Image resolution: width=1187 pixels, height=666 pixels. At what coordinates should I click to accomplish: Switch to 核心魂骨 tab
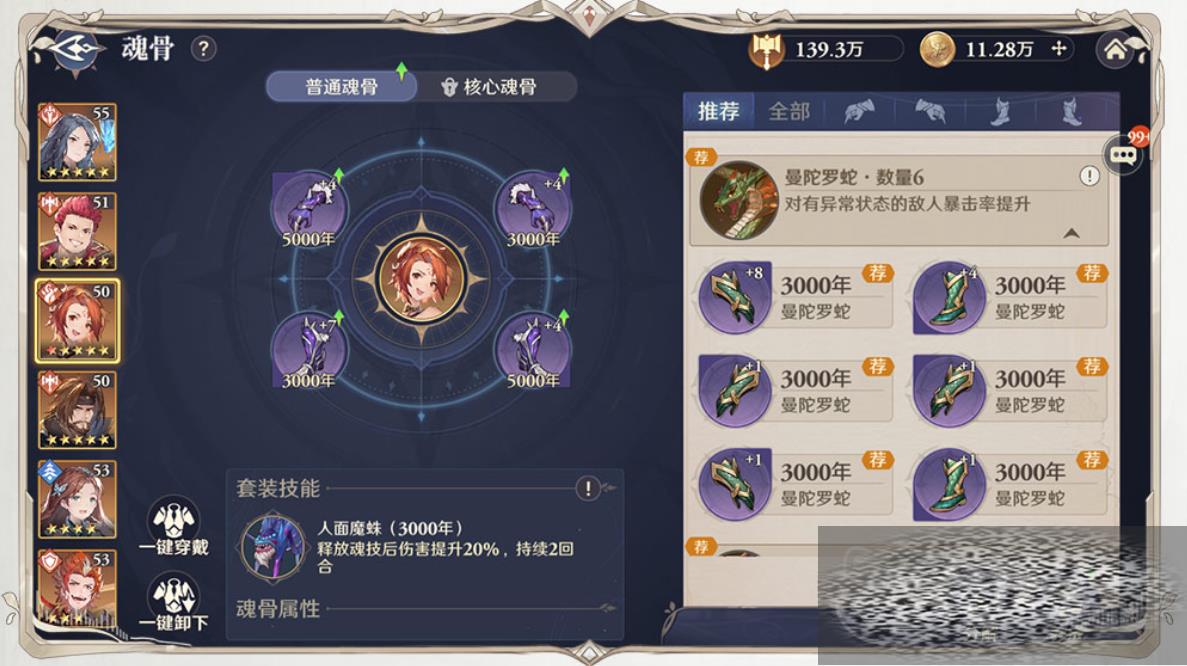click(491, 87)
